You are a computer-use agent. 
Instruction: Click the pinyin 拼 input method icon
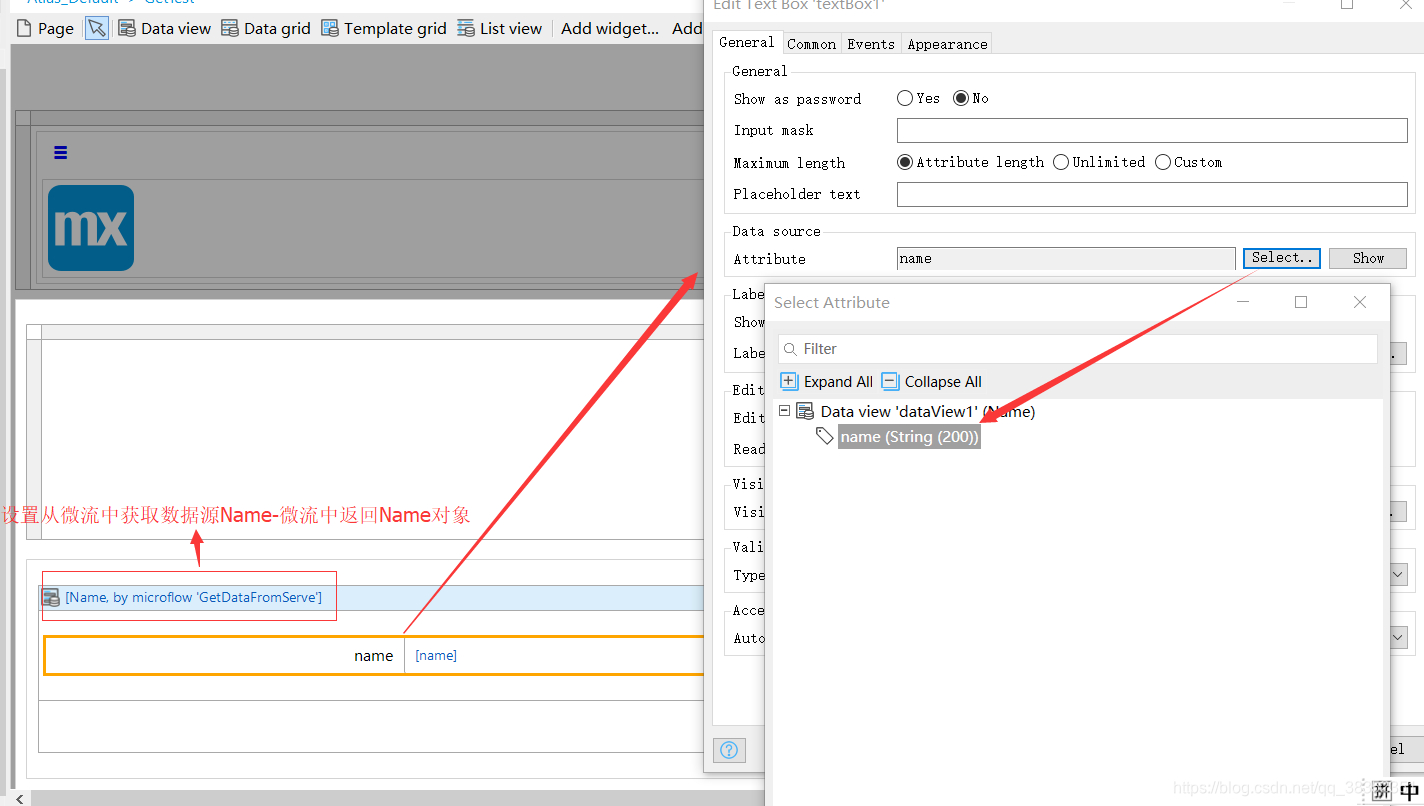(x=1382, y=792)
